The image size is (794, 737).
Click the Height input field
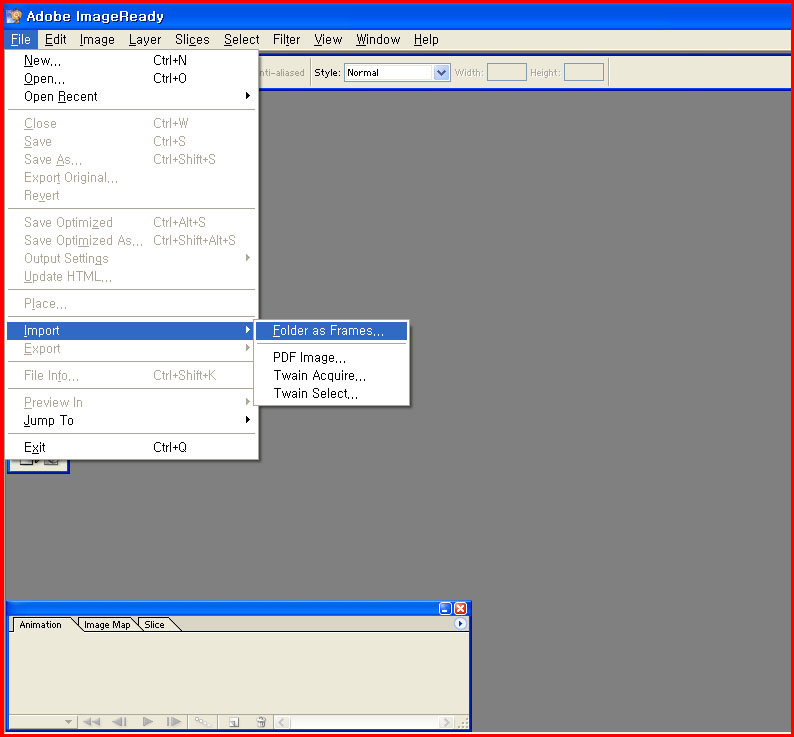pos(584,72)
